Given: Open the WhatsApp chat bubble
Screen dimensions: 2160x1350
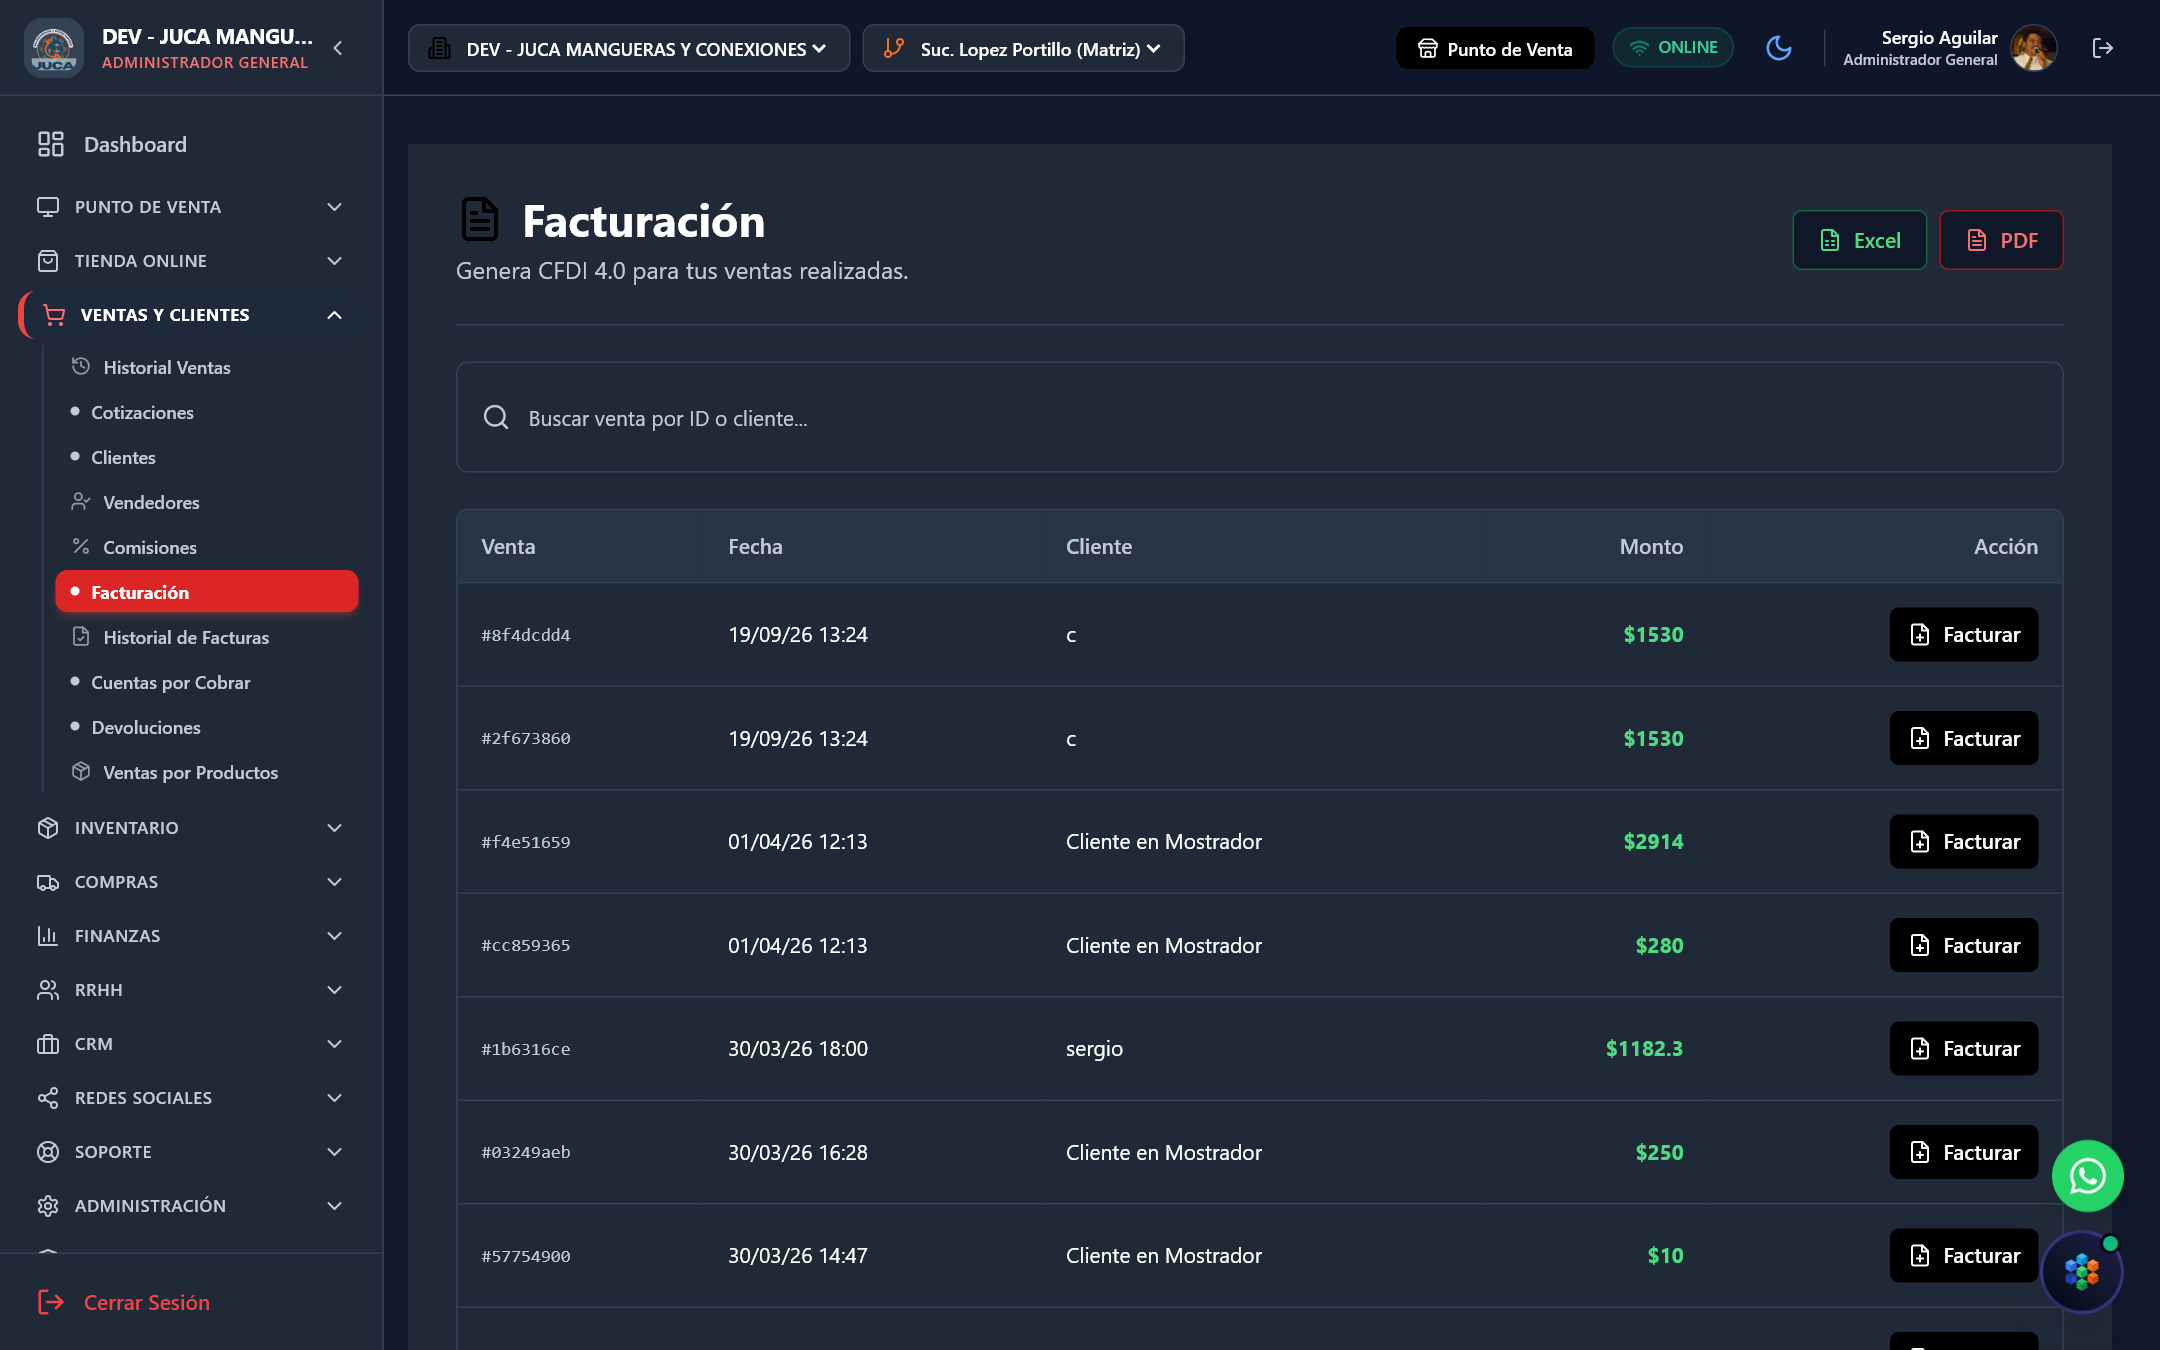Looking at the screenshot, I should coord(2087,1176).
